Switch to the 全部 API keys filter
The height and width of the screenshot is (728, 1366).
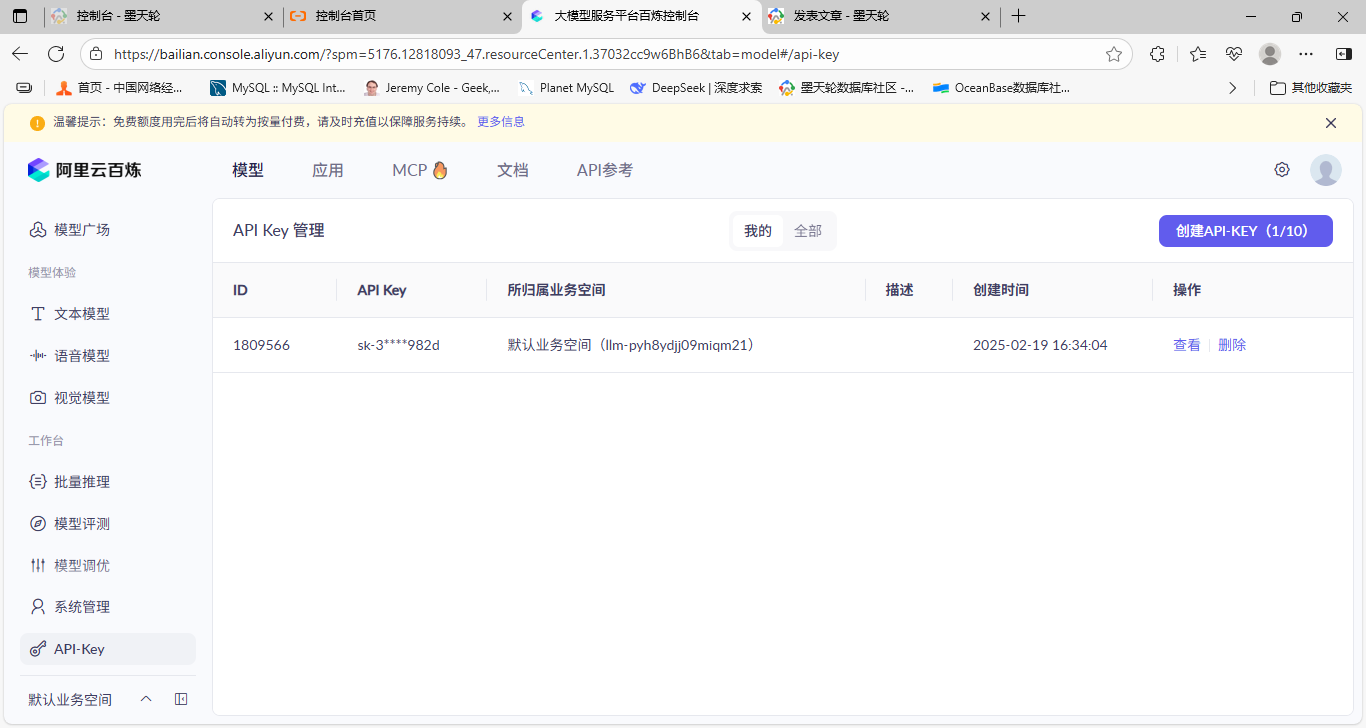click(x=808, y=231)
